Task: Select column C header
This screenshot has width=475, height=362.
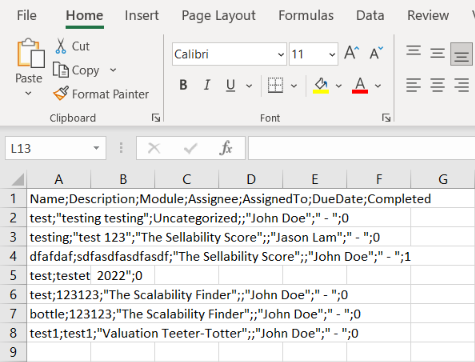Action: click(x=187, y=179)
